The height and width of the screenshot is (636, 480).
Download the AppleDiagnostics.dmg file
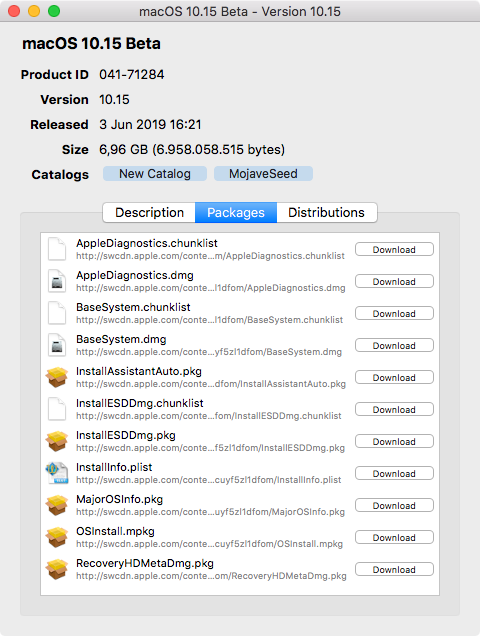tap(394, 281)
